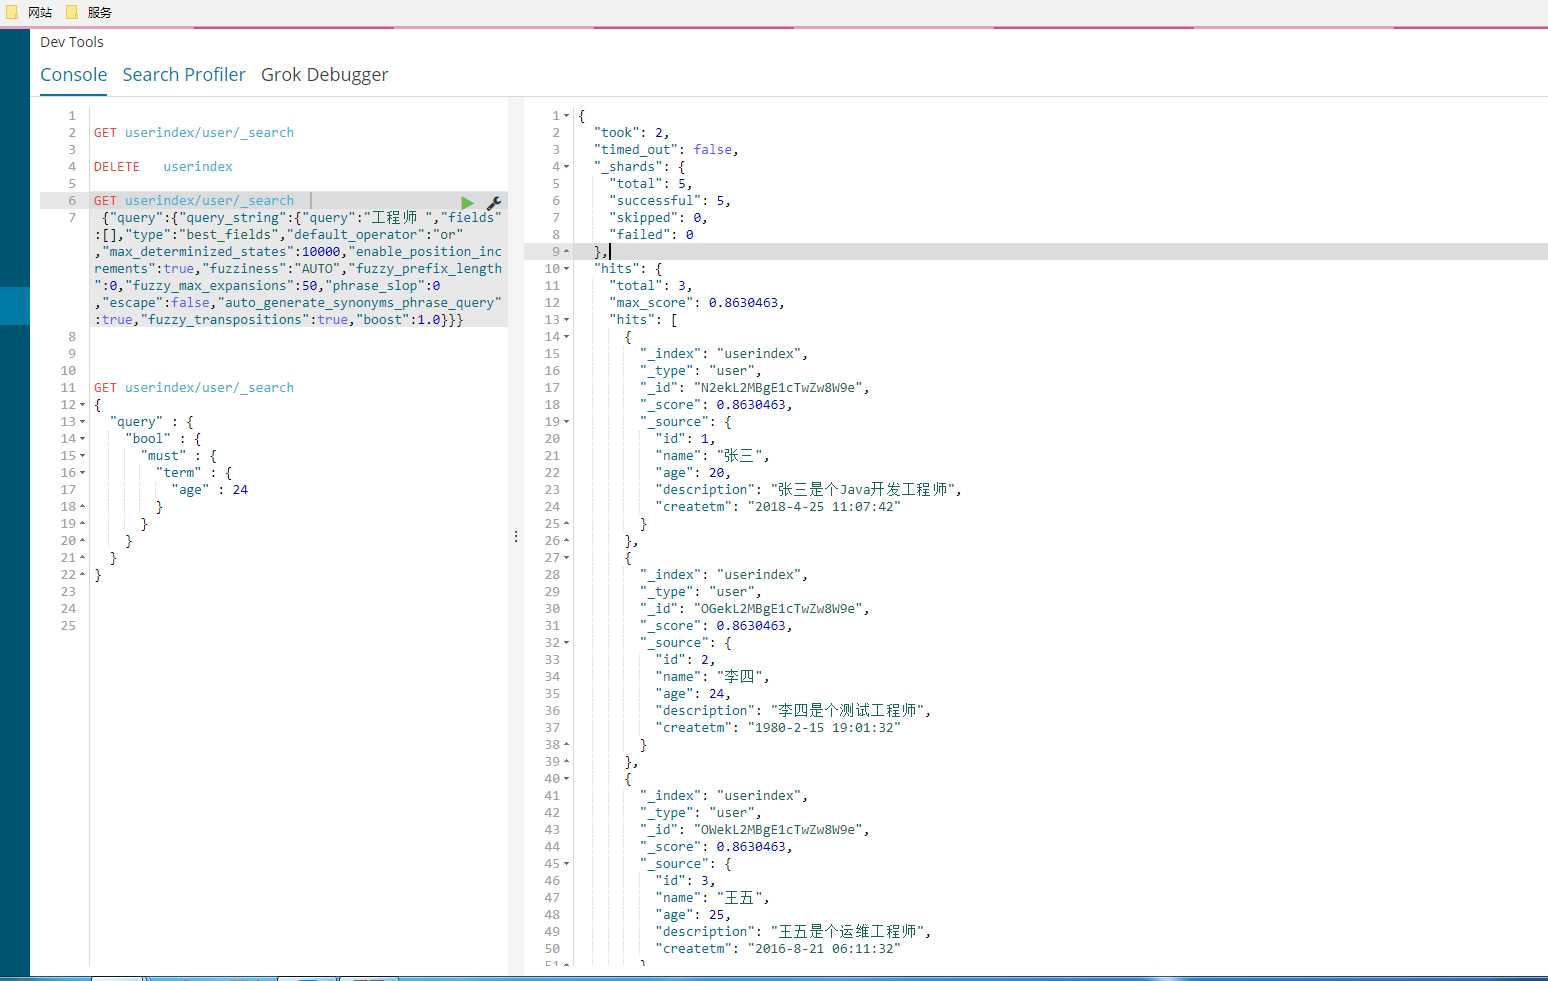Click the "_id": "N2ekL2MBgE1cTwZw8W9e" line
The image size is (1548, 981).
click(755, 388)
